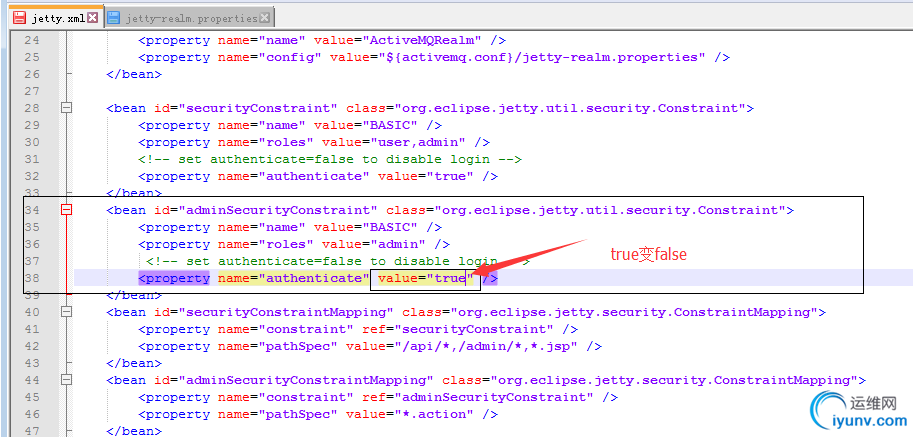Collapse the securityConstraint bean fold at line 28
The height and width of the screenshot is (437, 913).
(67, 108)
